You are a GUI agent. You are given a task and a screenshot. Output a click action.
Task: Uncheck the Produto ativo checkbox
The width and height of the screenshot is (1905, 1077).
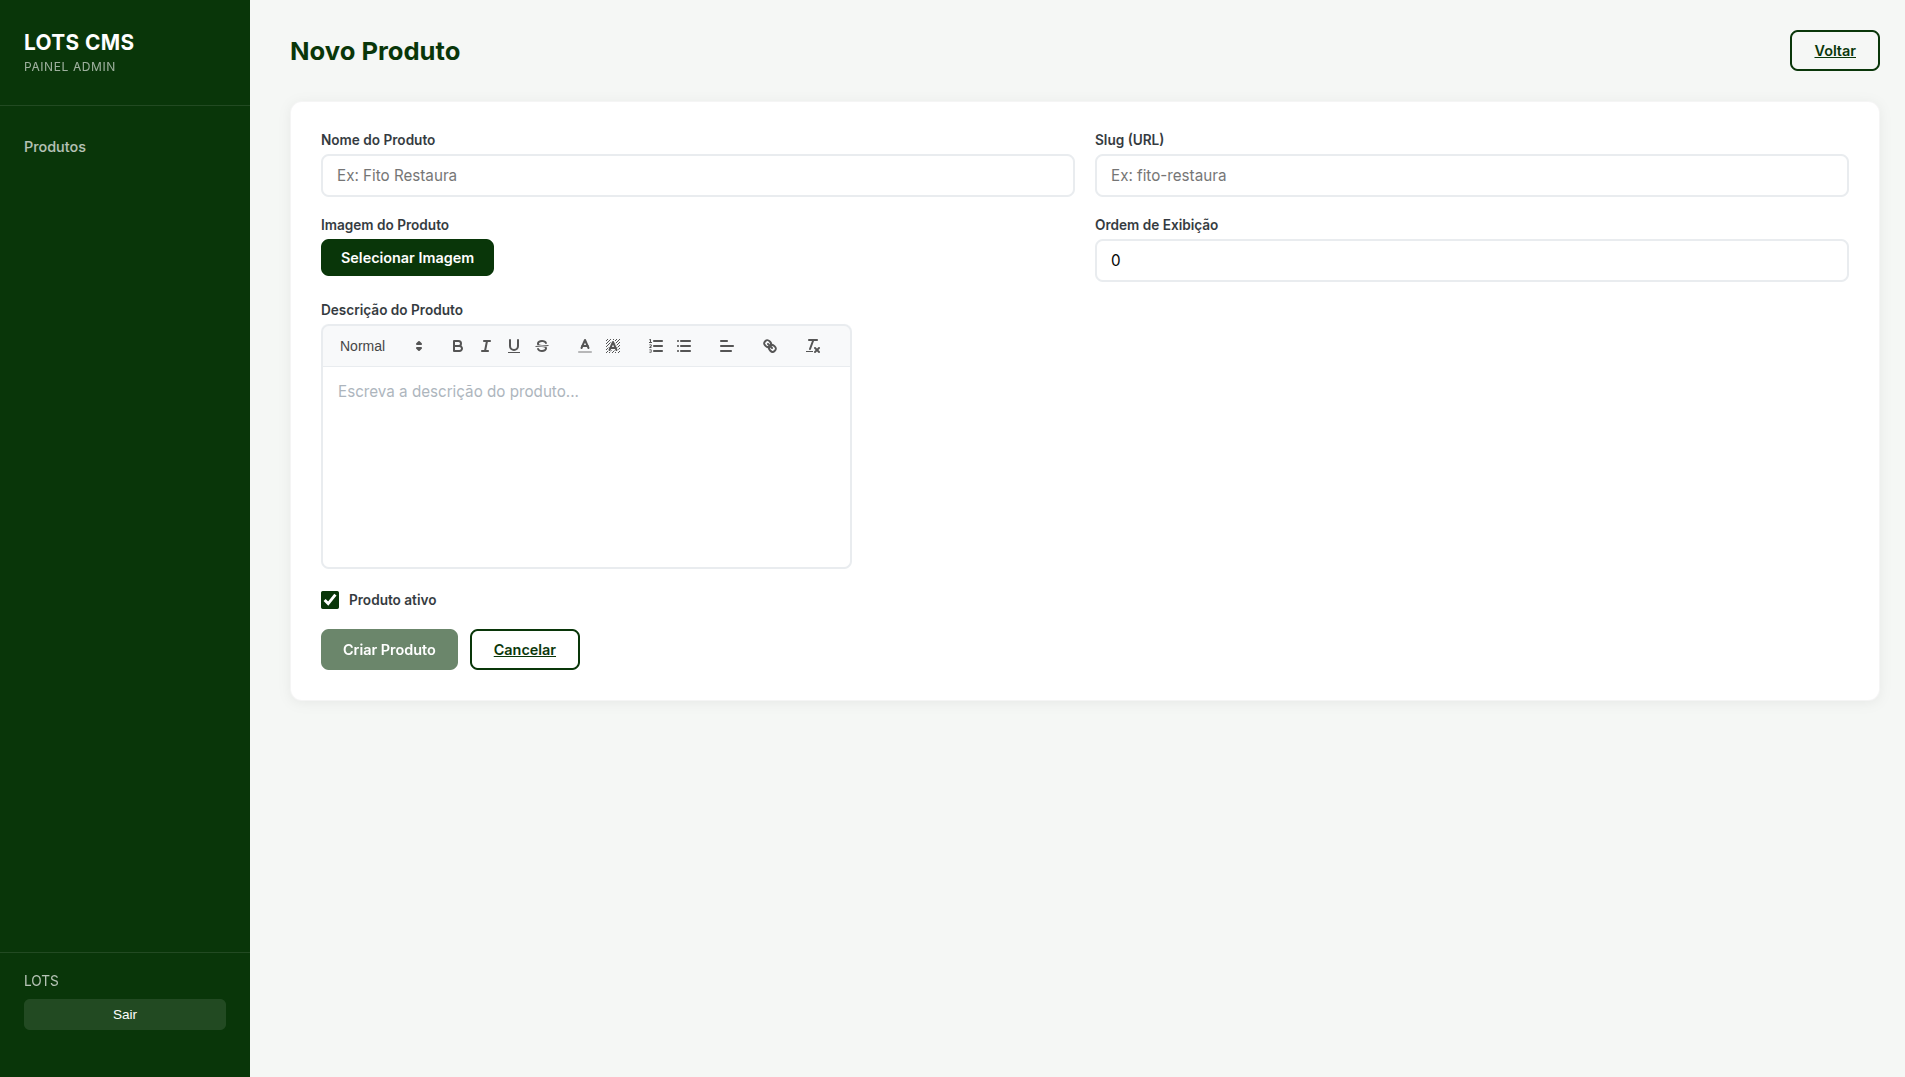click(330, 600)
